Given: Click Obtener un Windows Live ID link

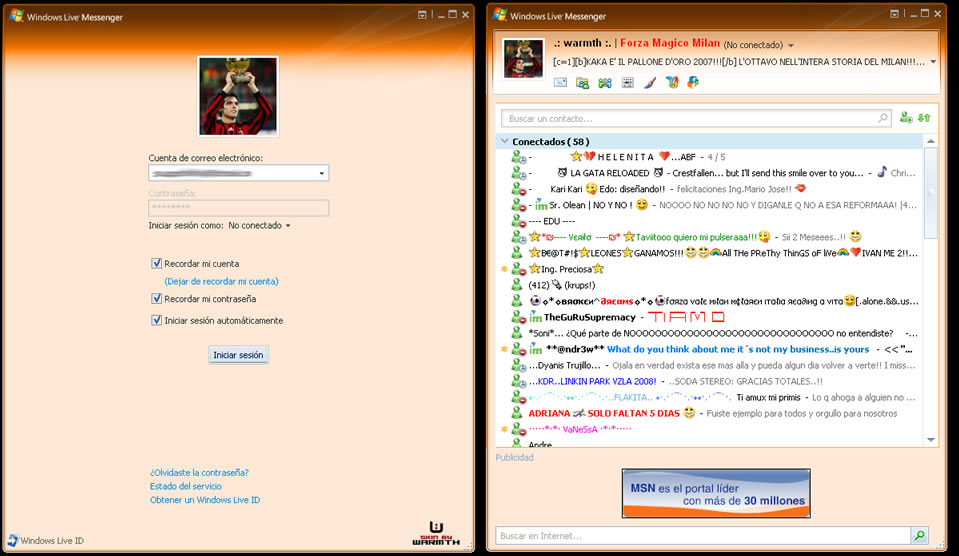Looking at the screenshot, I should (x=205, y=500).
